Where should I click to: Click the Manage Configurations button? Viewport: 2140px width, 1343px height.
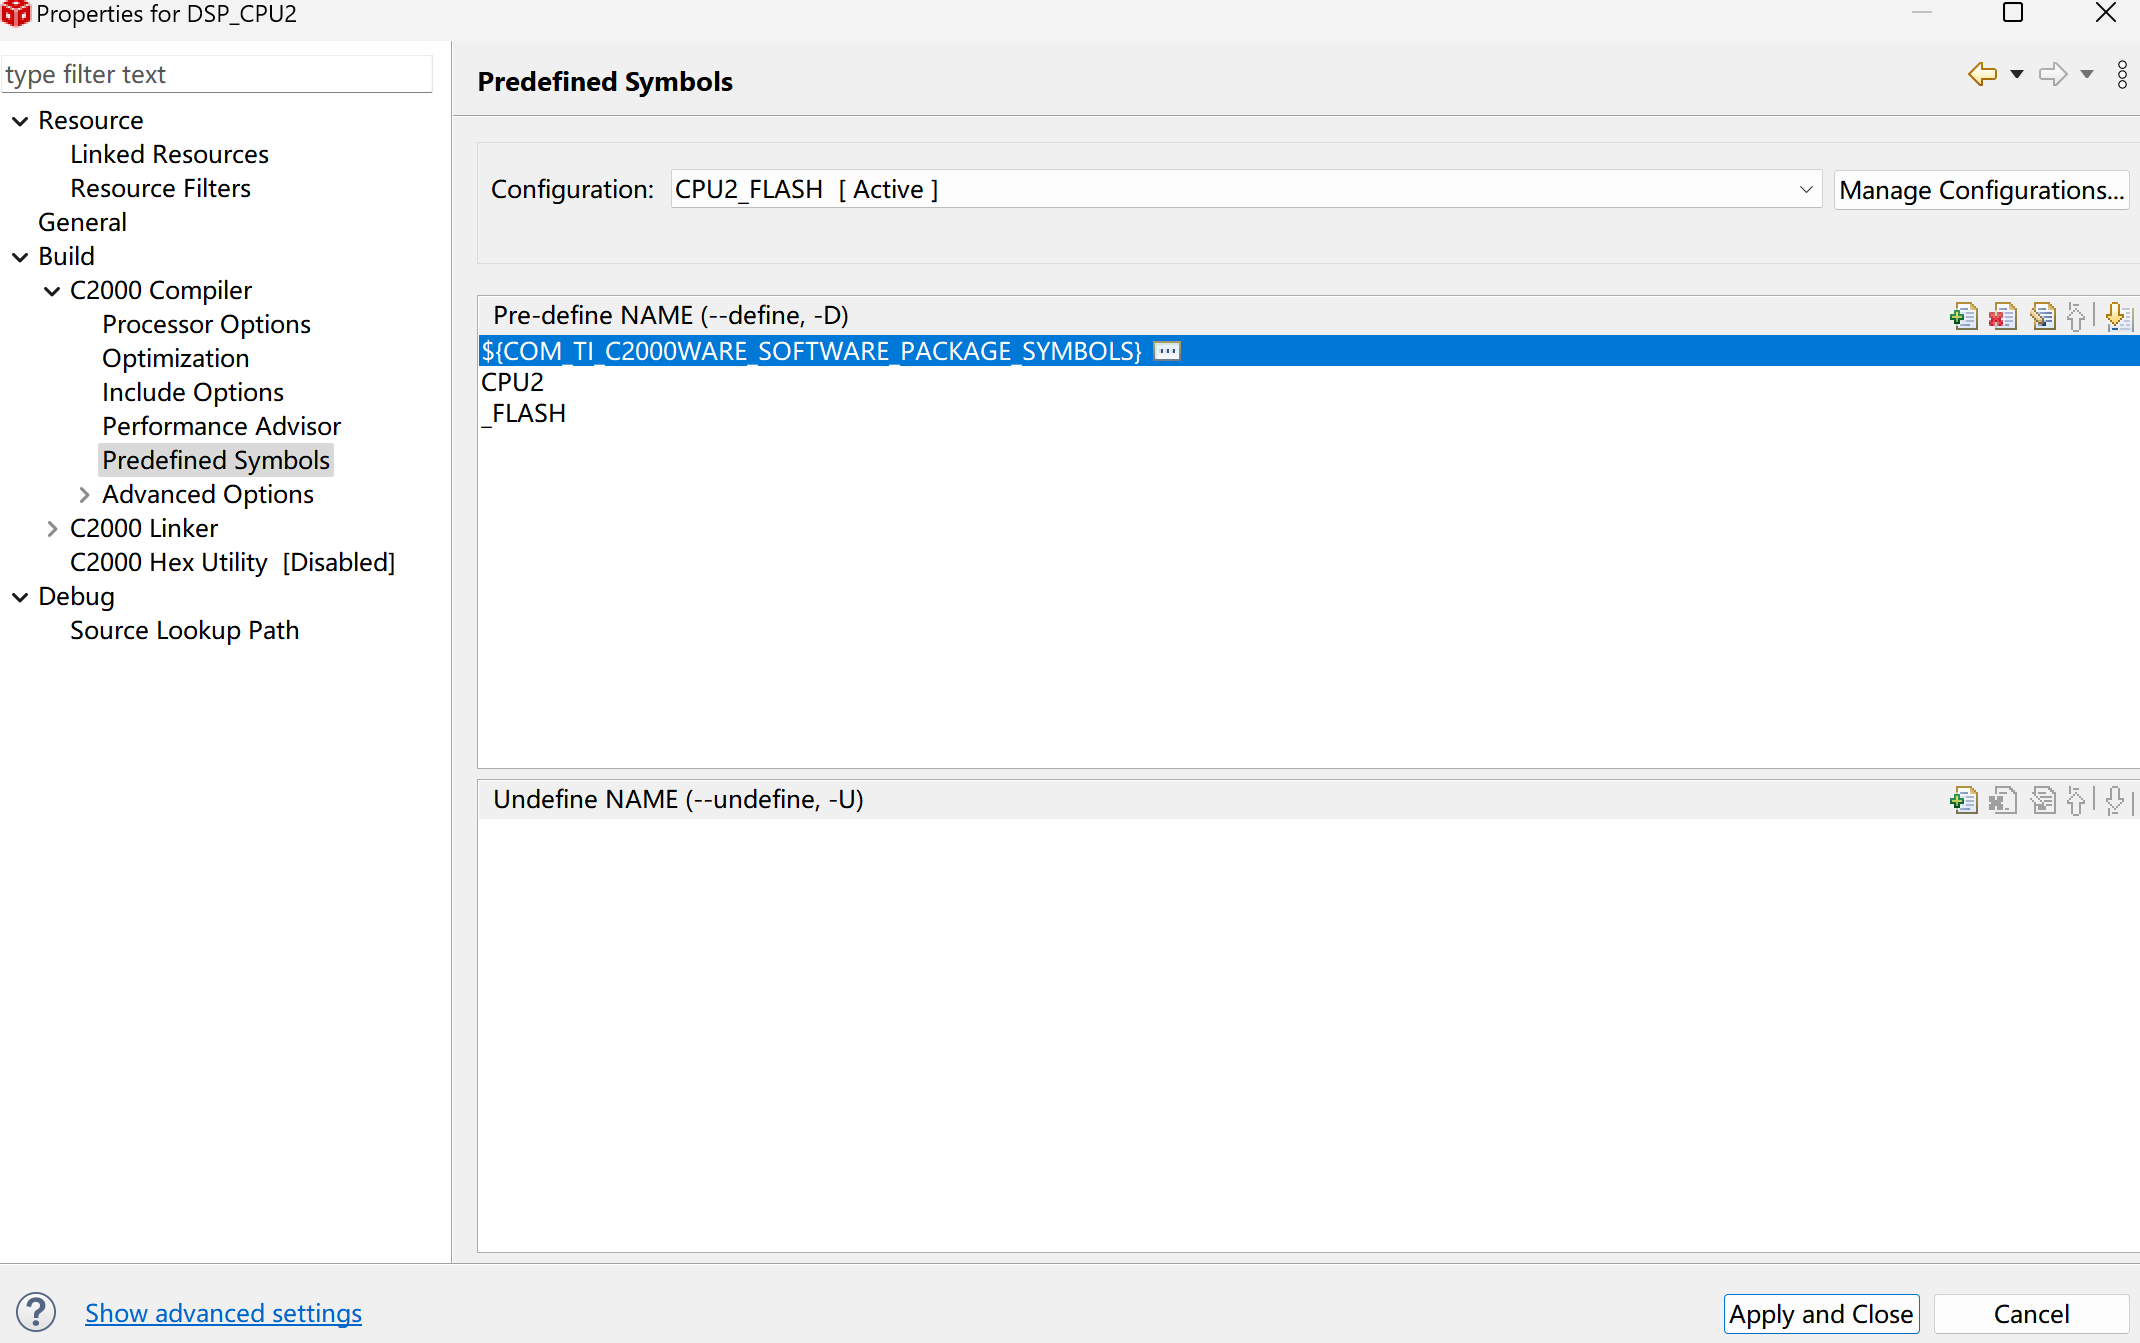pos(1980,190)
